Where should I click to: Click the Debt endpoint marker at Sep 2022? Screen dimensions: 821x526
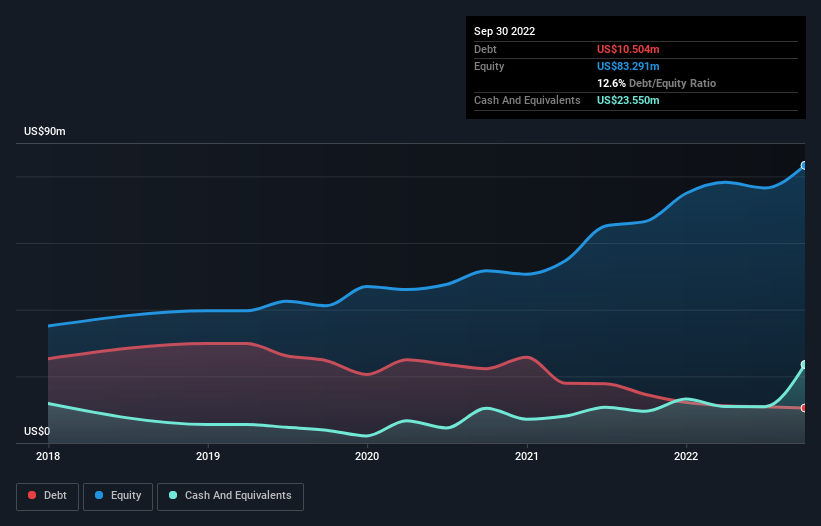point(804,408)
